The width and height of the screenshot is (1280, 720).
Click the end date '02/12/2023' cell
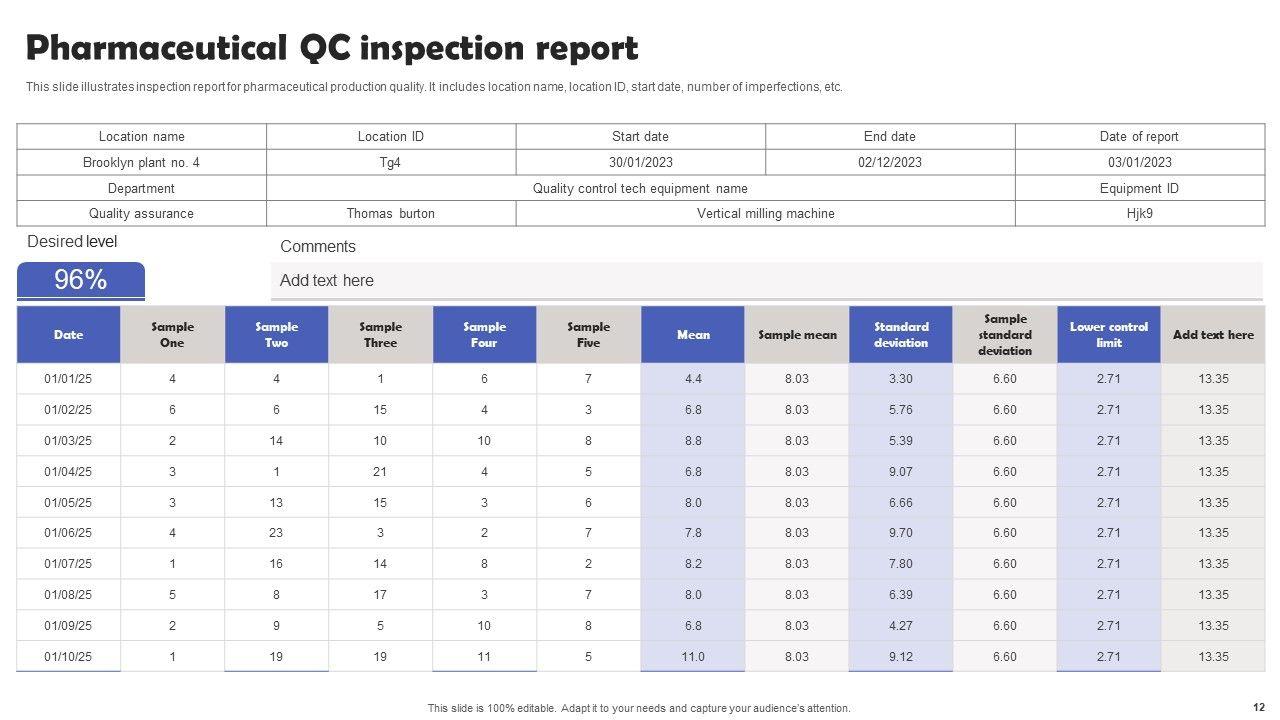[890, 162]
